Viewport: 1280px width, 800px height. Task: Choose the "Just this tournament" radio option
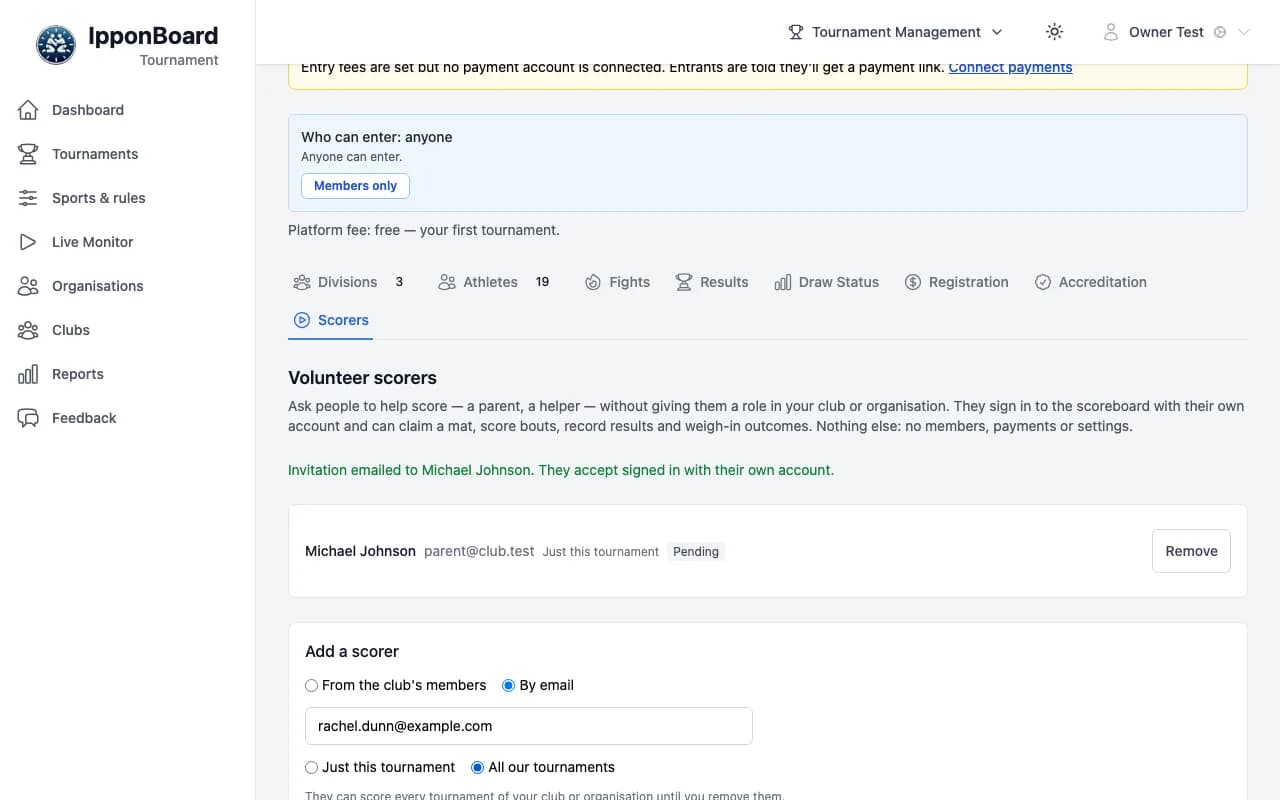point(312,767)
